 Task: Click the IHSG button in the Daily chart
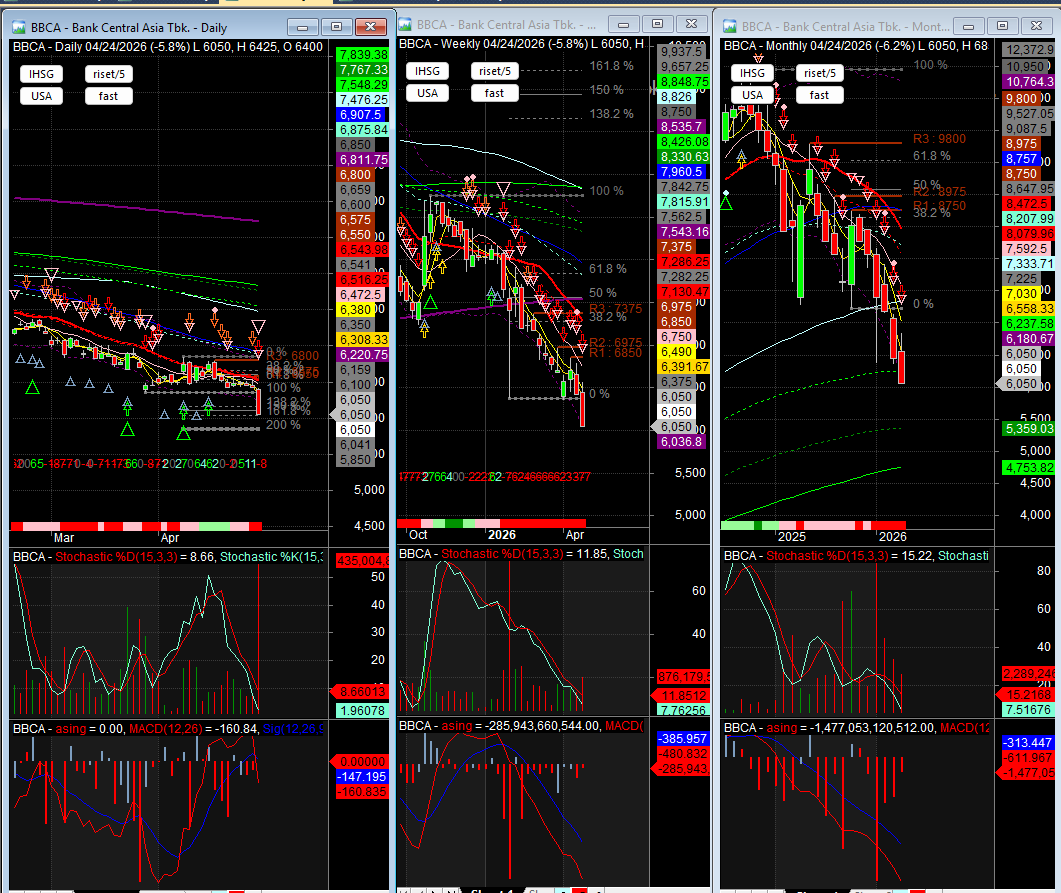[41, 74]
